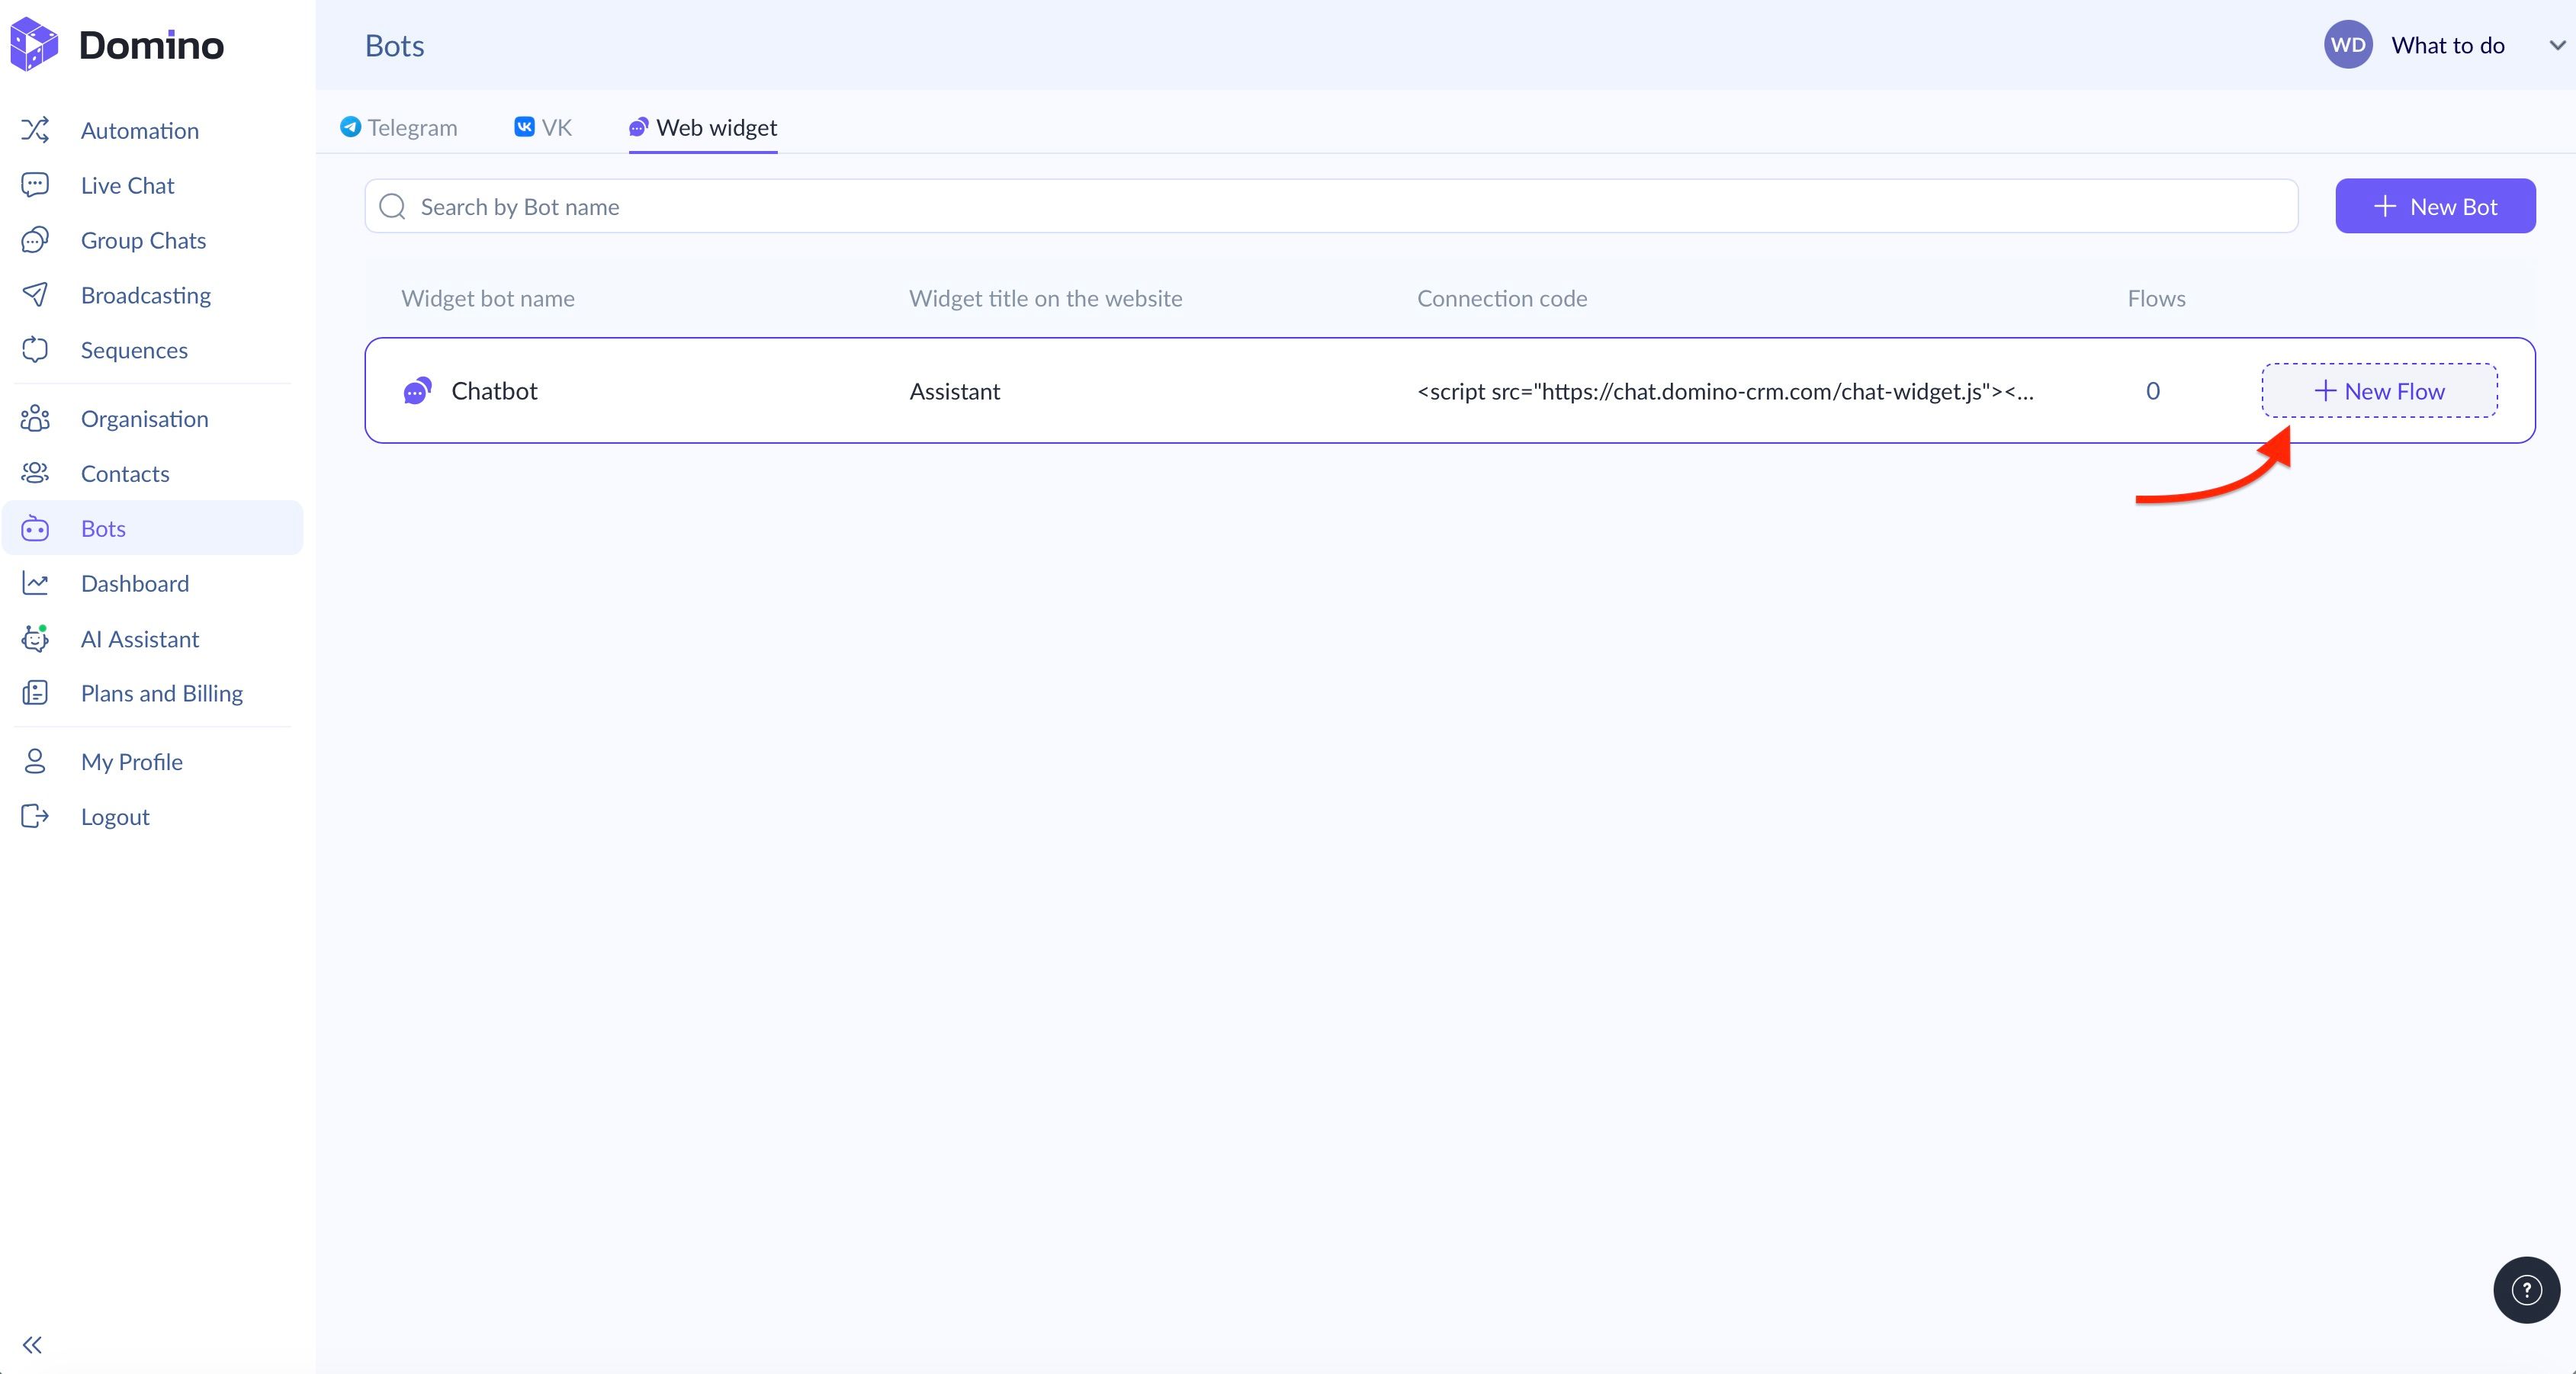Click the flows count 0
The image size is (2576, 1374).
2152,391
